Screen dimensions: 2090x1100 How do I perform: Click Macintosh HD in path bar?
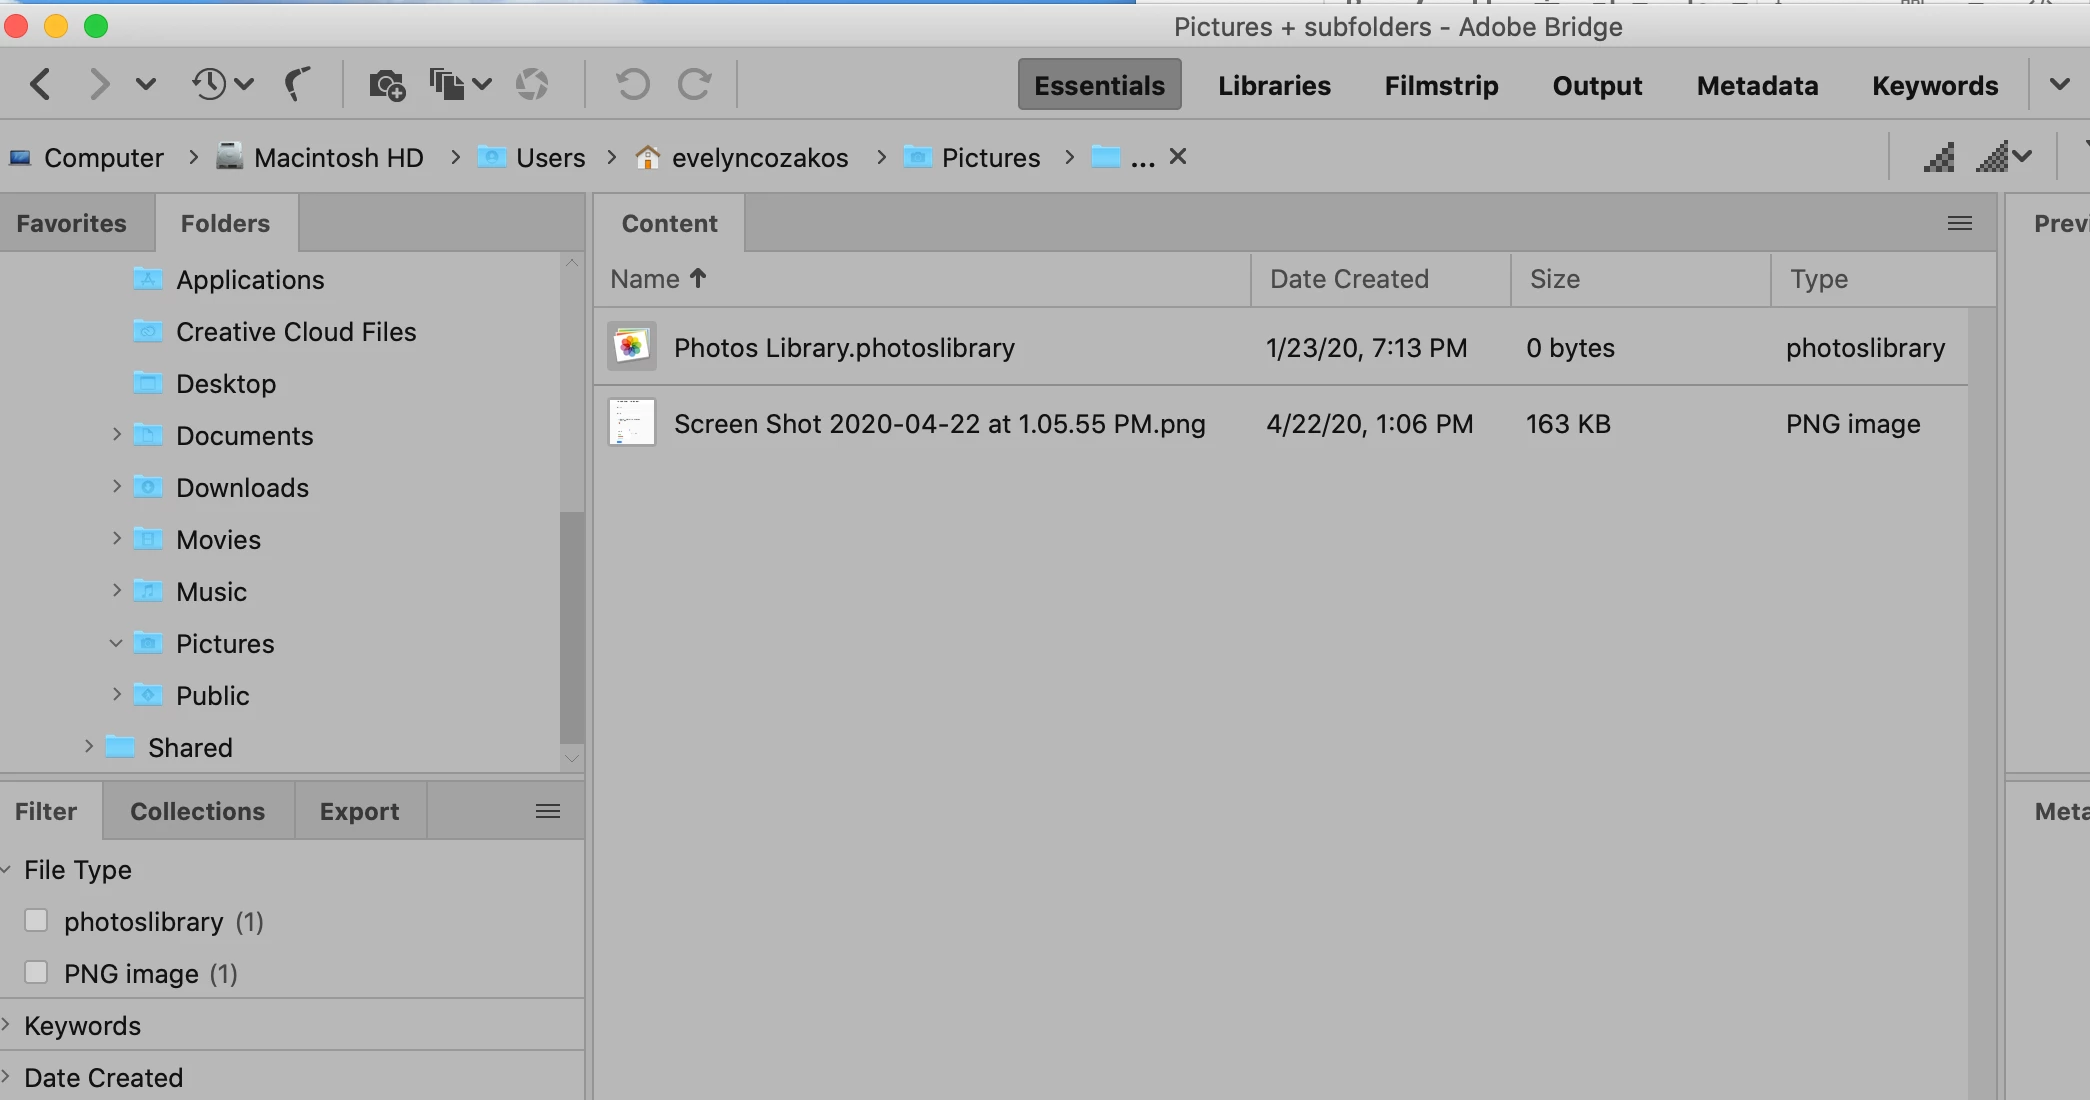pyautogui.click(x=338, y=157)
